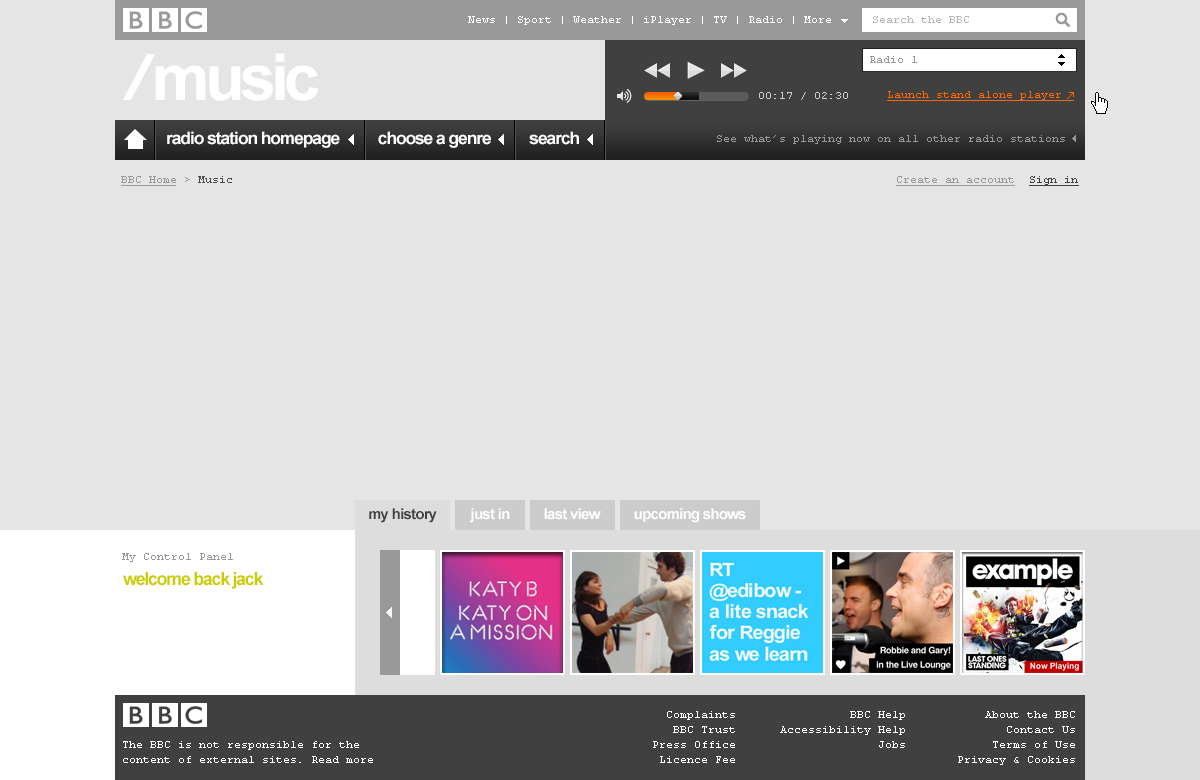Click the home icon in navigation bar

135,140
